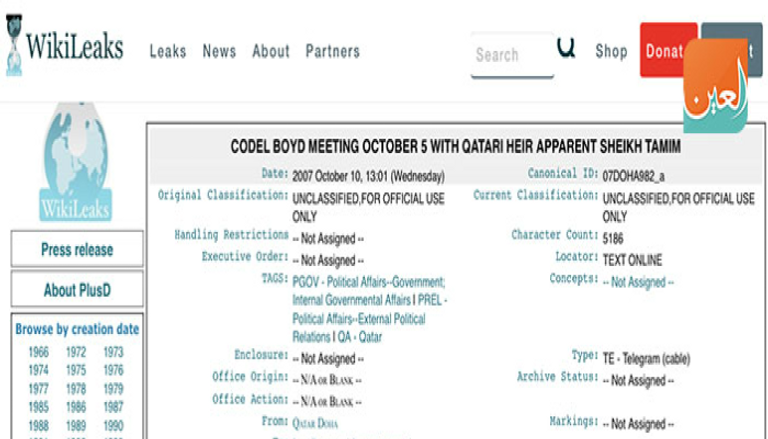Click the Qatar Doha origin link

pyautogui.click(x=318, y=422)
